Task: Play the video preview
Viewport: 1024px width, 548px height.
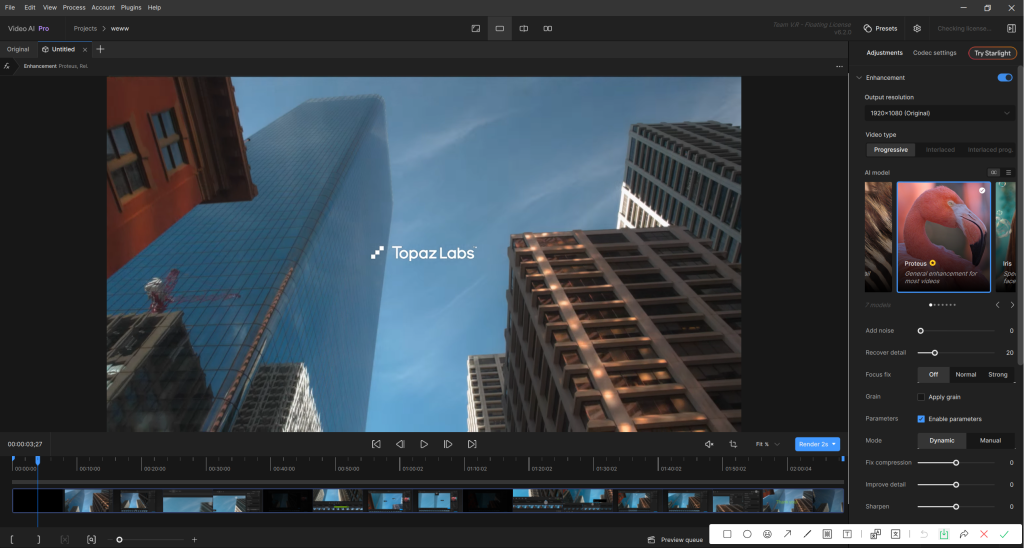Action: pyautogui.click(x=424, y=444)
